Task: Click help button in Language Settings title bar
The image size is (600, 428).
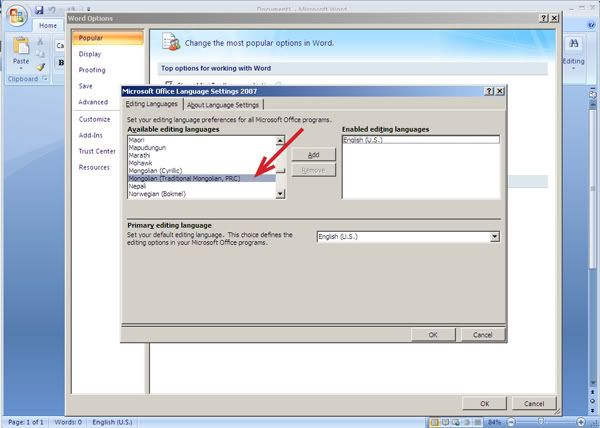Action: tap(488, 91)
